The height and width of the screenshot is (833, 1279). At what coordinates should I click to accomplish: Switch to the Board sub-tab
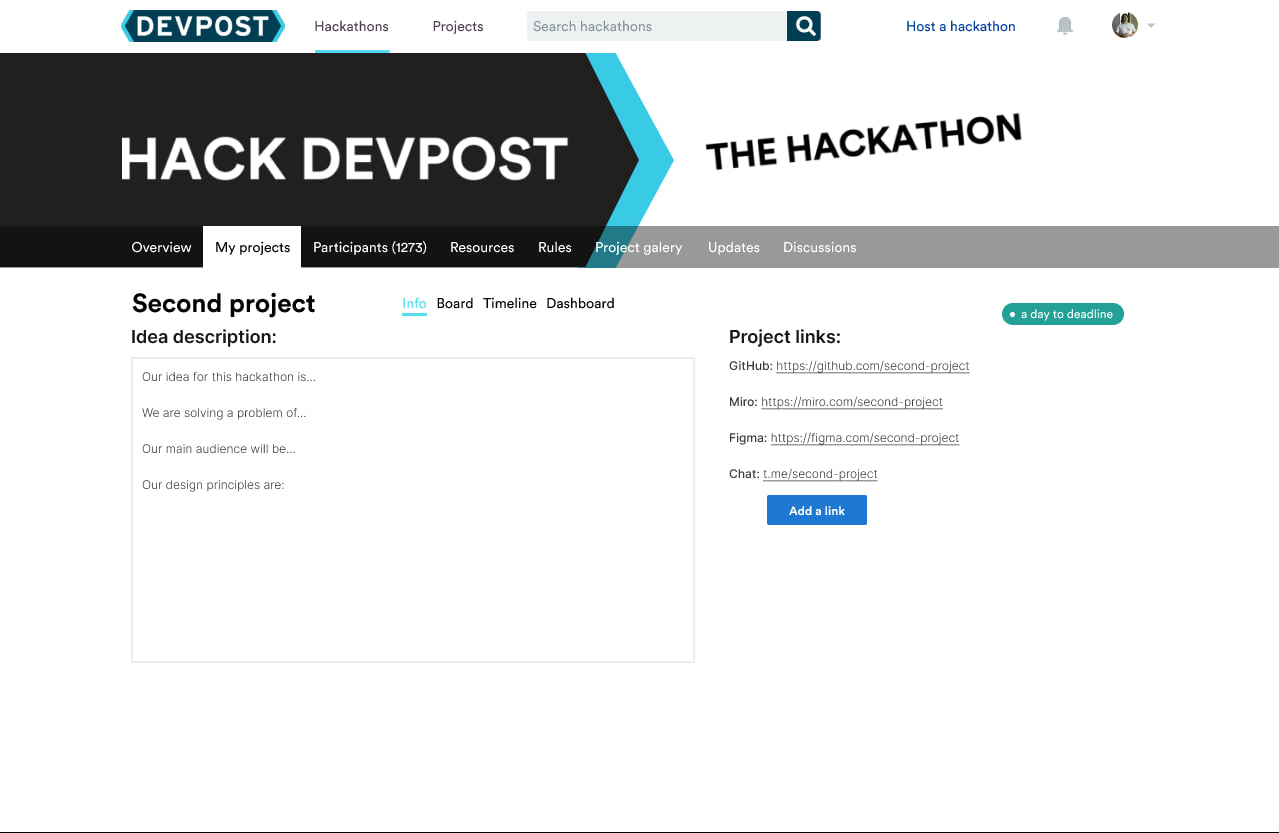(x=455, y=303)
